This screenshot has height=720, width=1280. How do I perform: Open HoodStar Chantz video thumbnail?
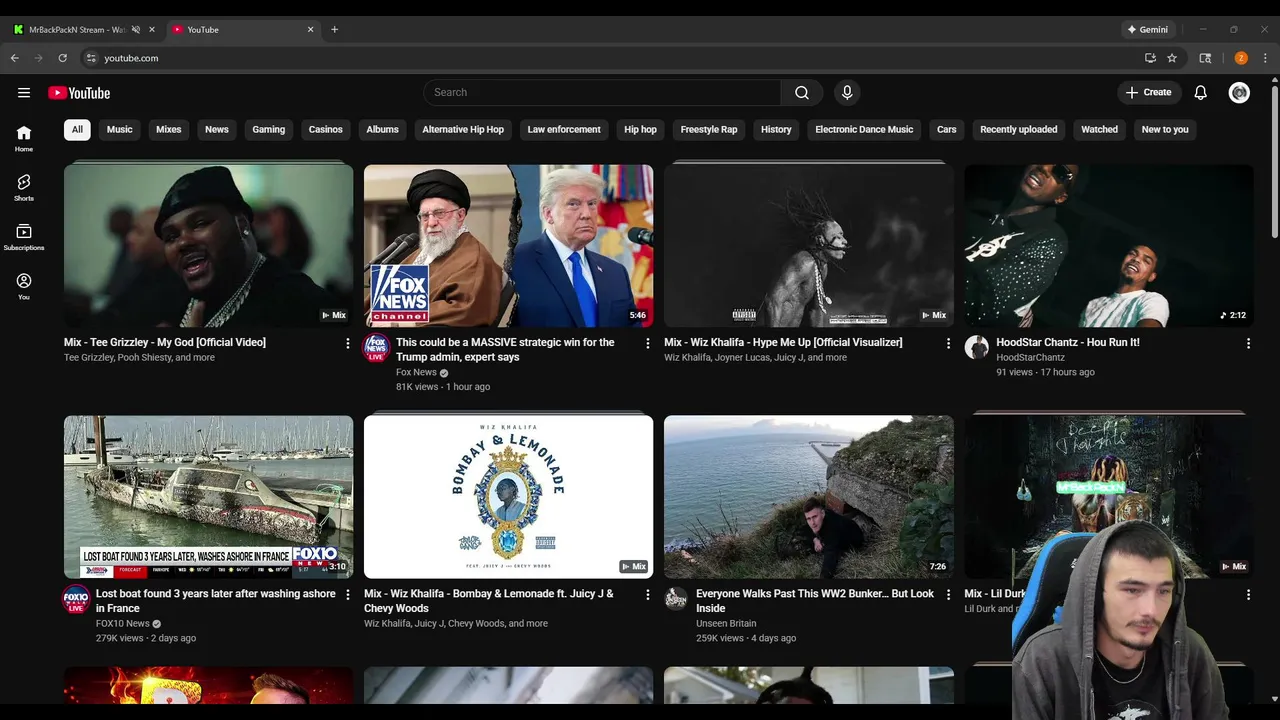tap(1108, 246)
